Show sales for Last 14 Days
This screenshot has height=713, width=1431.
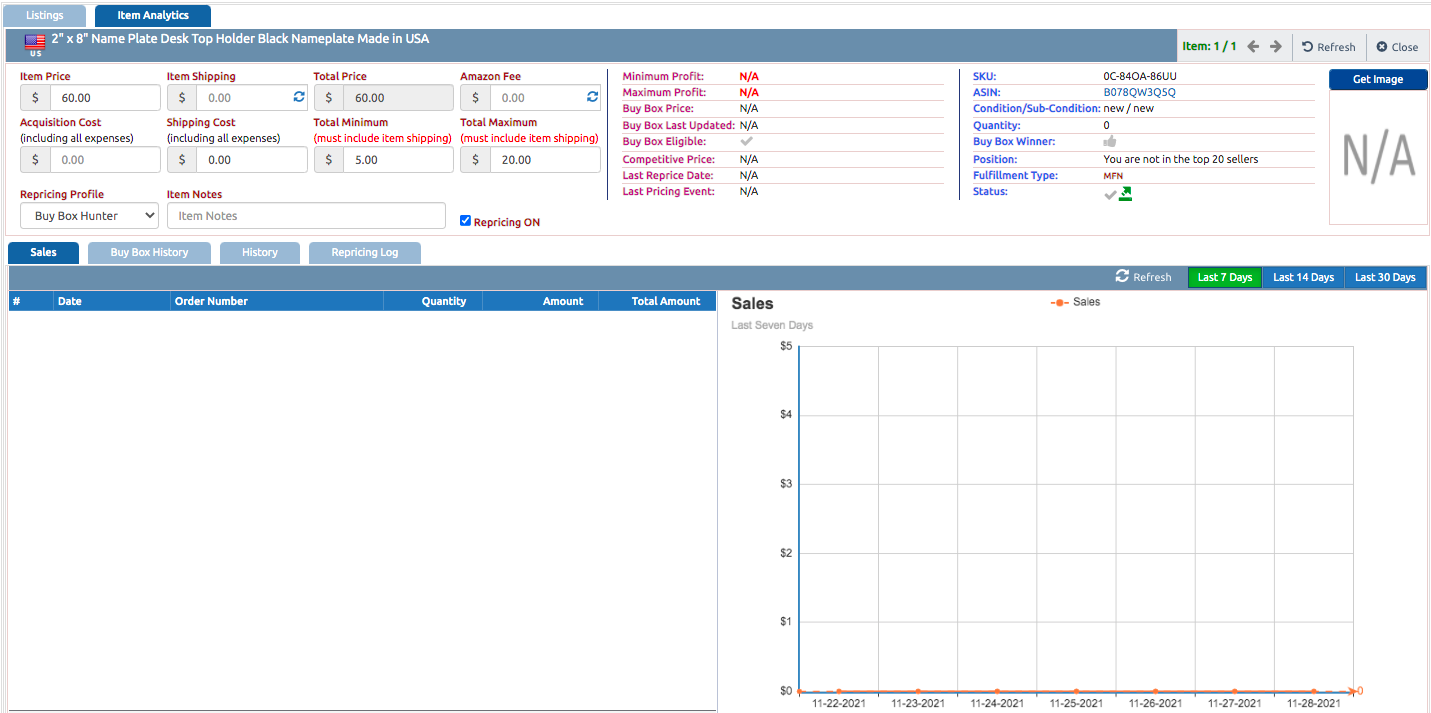[x=1303, y=277]
